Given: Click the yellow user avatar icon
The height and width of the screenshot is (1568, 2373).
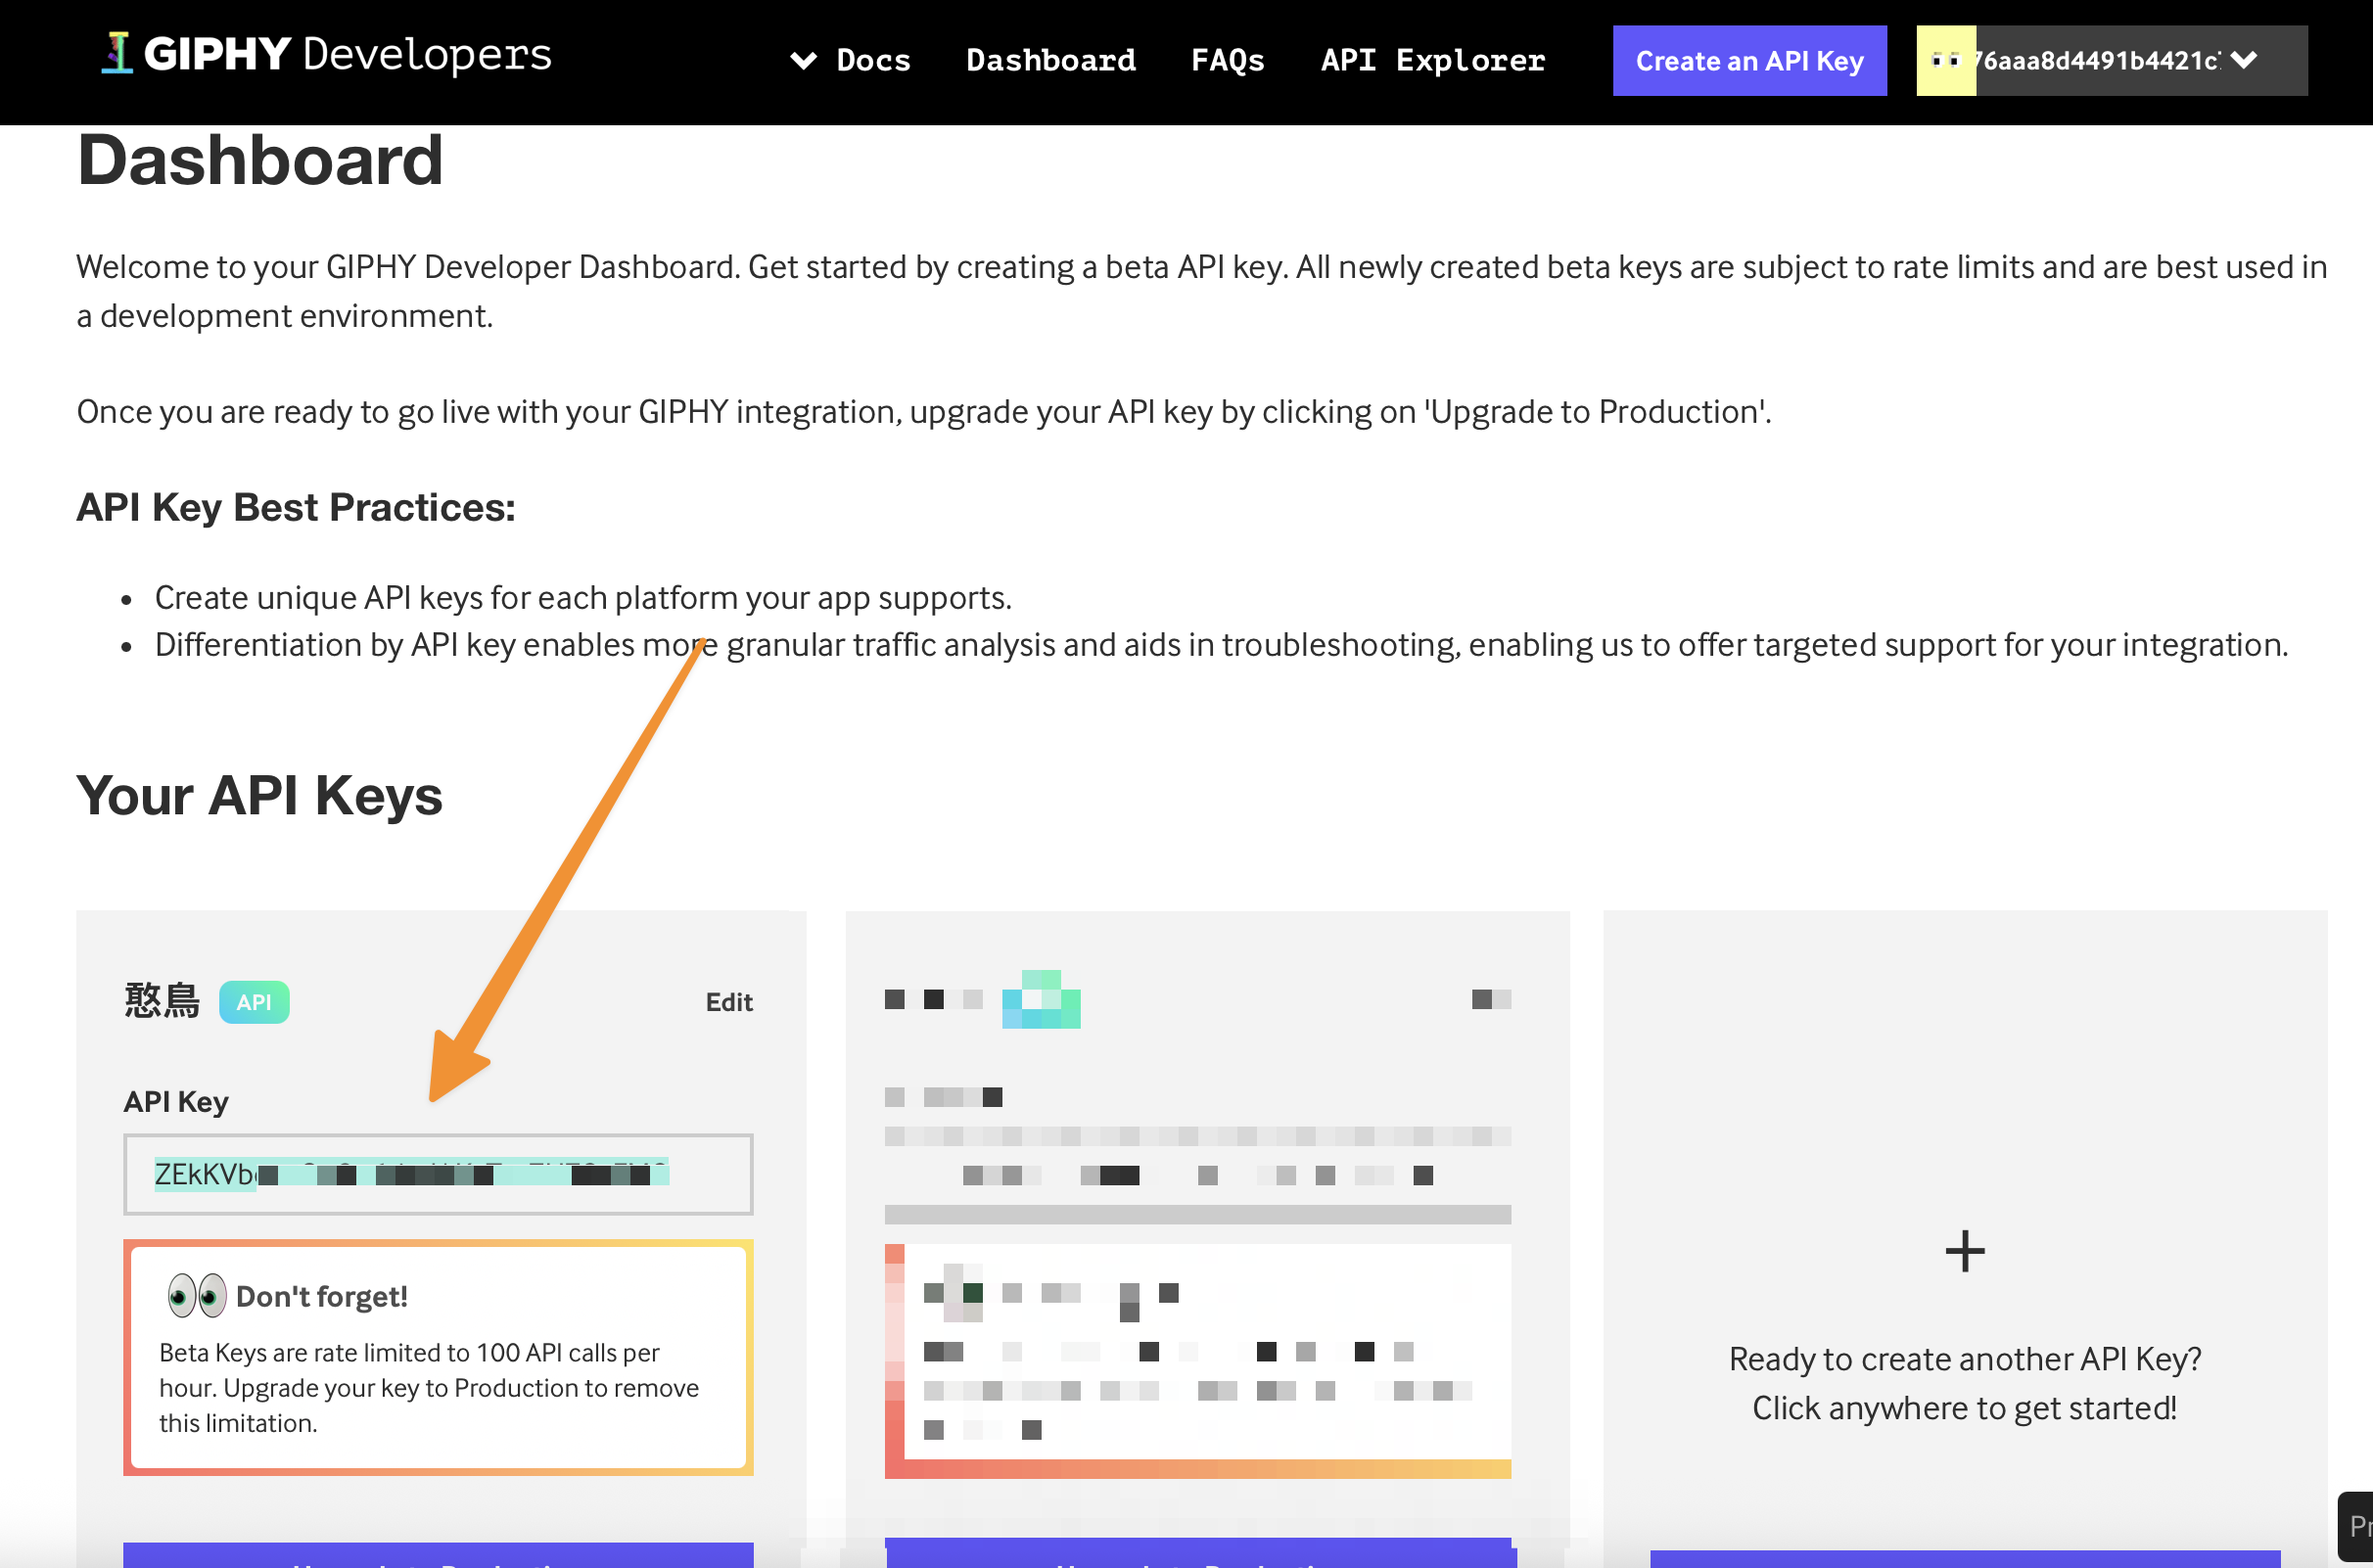Looking at the screenshot, I should coord(1946,61).
